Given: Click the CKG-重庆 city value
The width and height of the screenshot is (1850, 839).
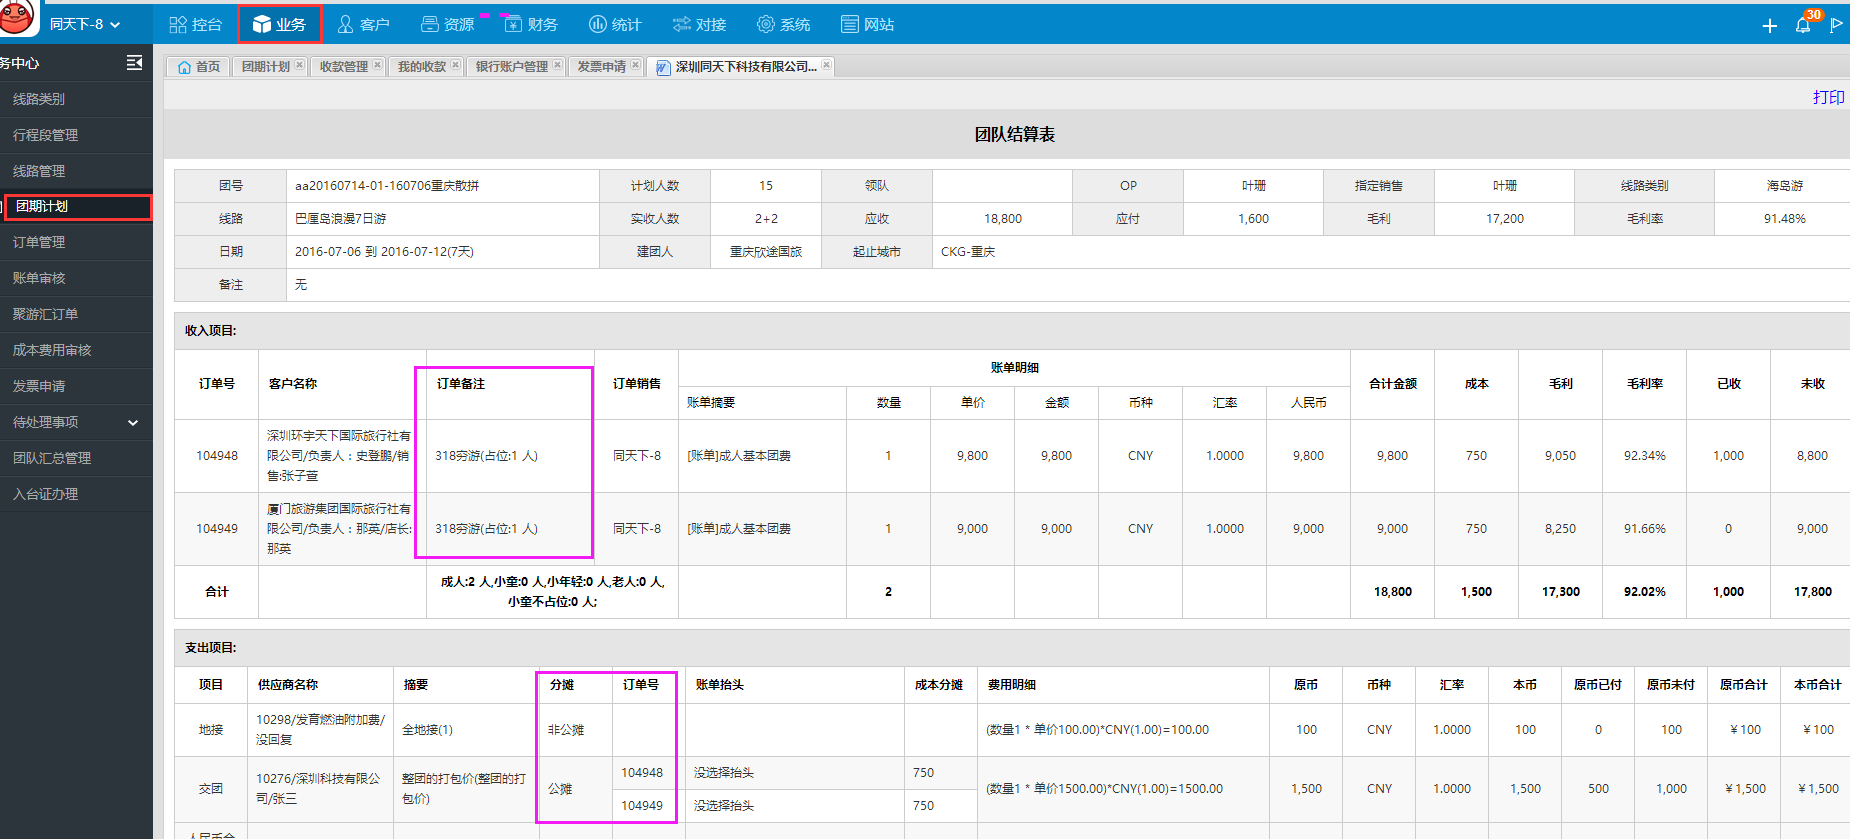Looking at the screenshot, I should 968,252.
